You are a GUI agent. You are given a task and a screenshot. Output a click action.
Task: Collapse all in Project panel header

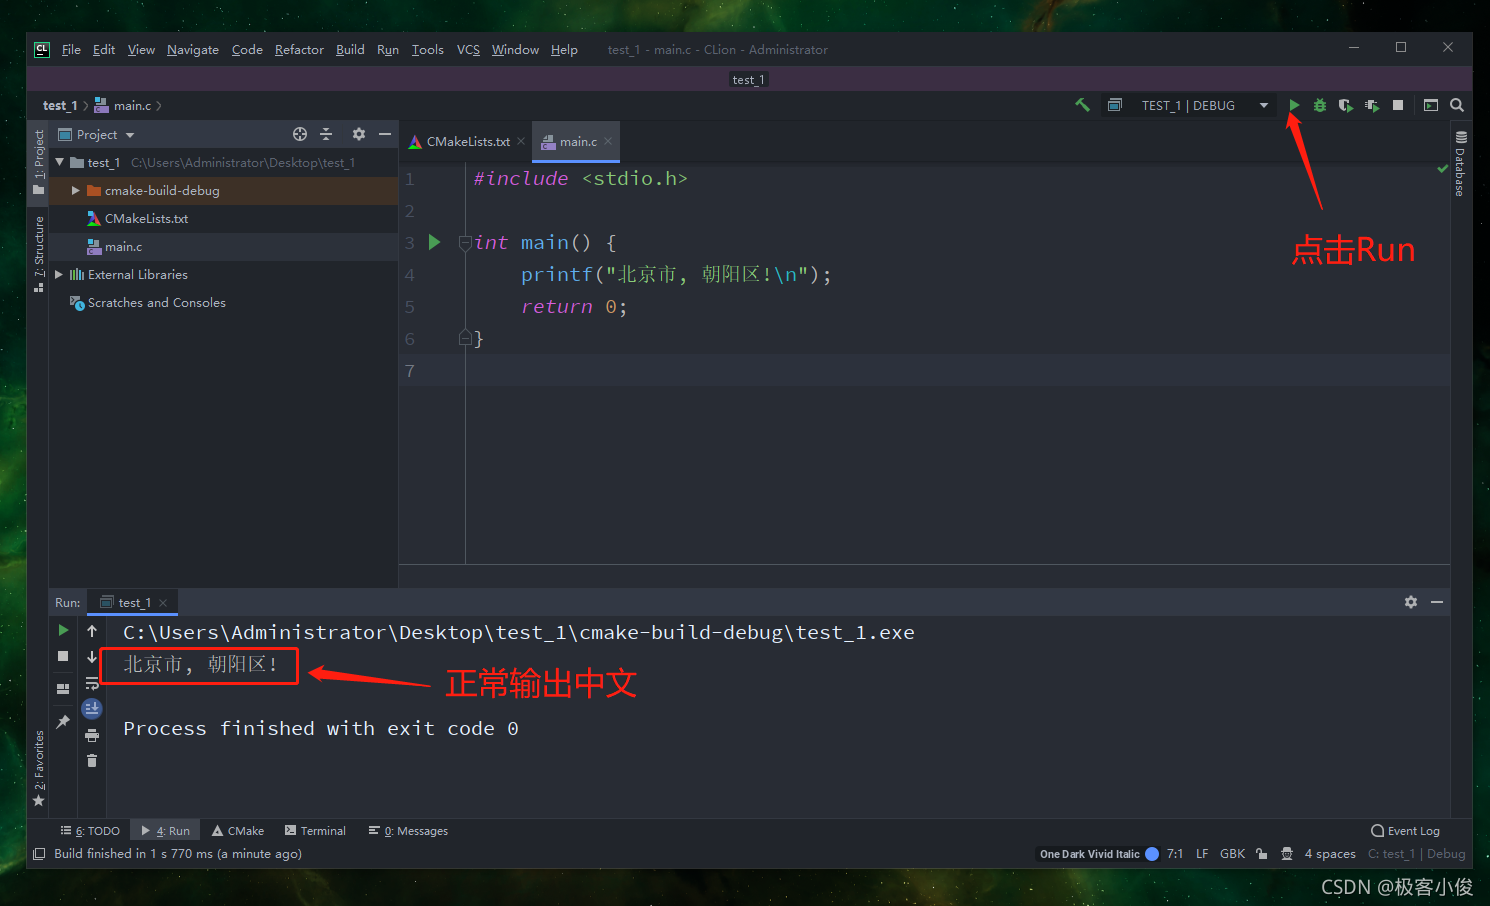326,134
